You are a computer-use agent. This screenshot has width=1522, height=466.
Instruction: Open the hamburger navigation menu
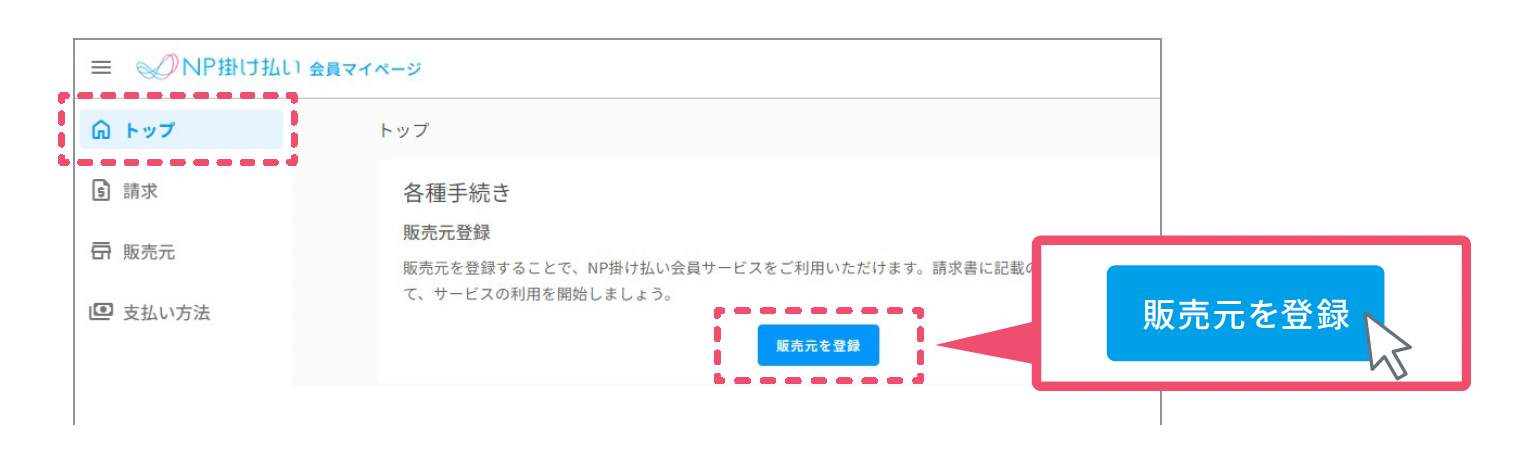pos(101,68)
